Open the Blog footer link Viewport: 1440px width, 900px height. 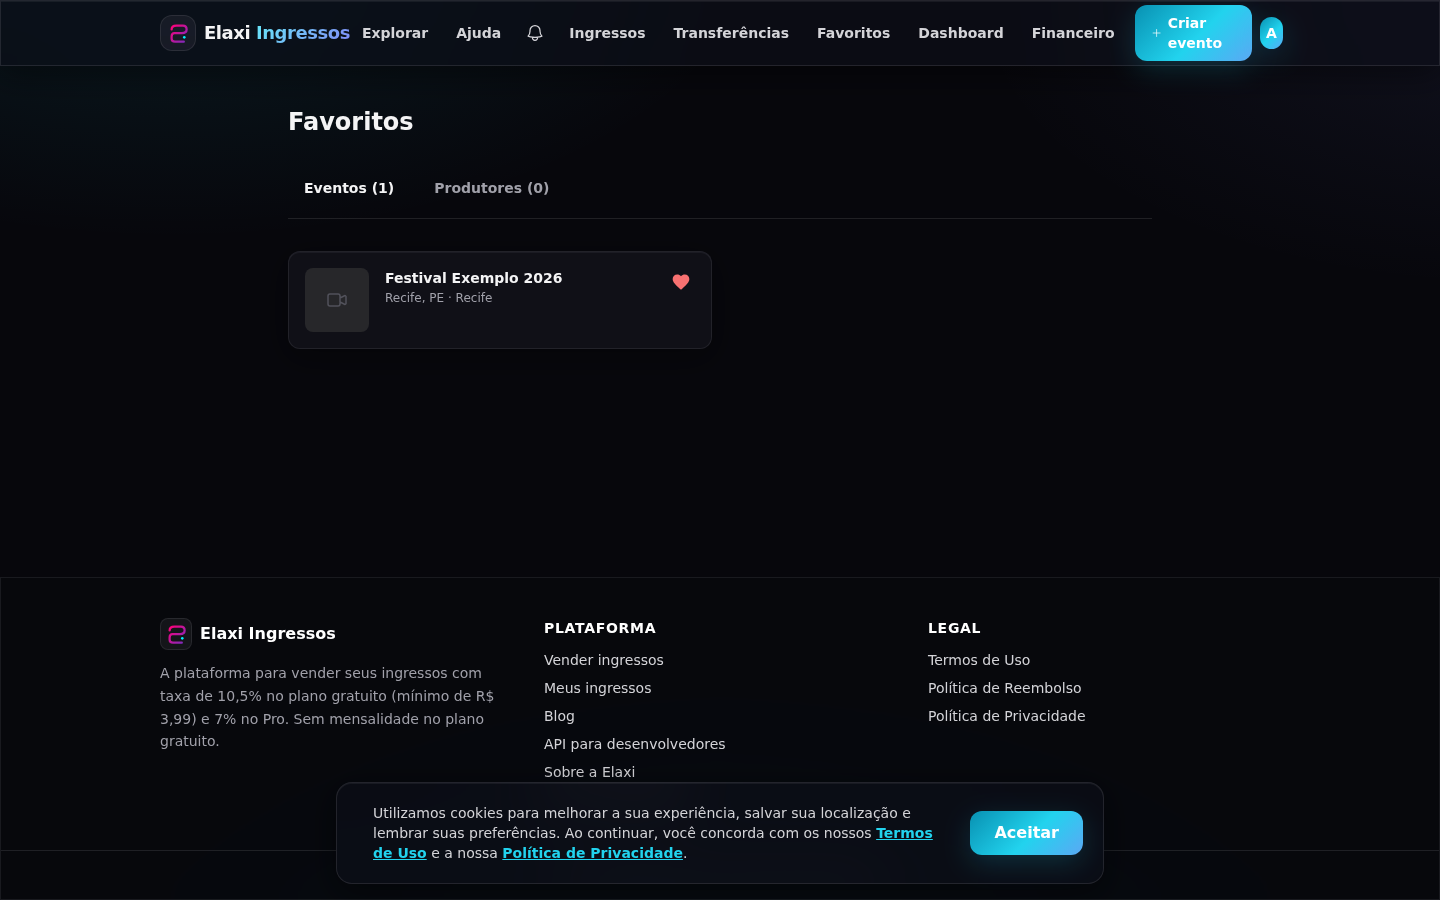[559, 716]
